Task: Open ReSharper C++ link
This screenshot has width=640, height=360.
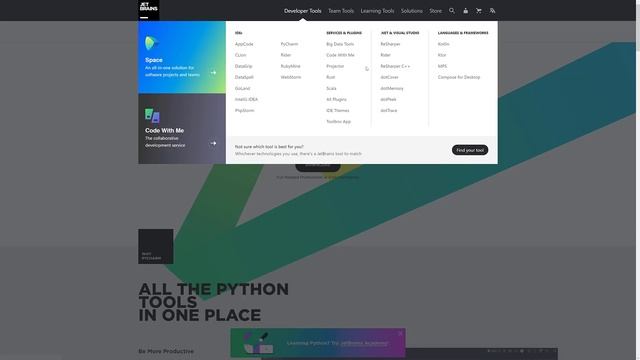Action: pyautogui.click(x=395, y=66)
